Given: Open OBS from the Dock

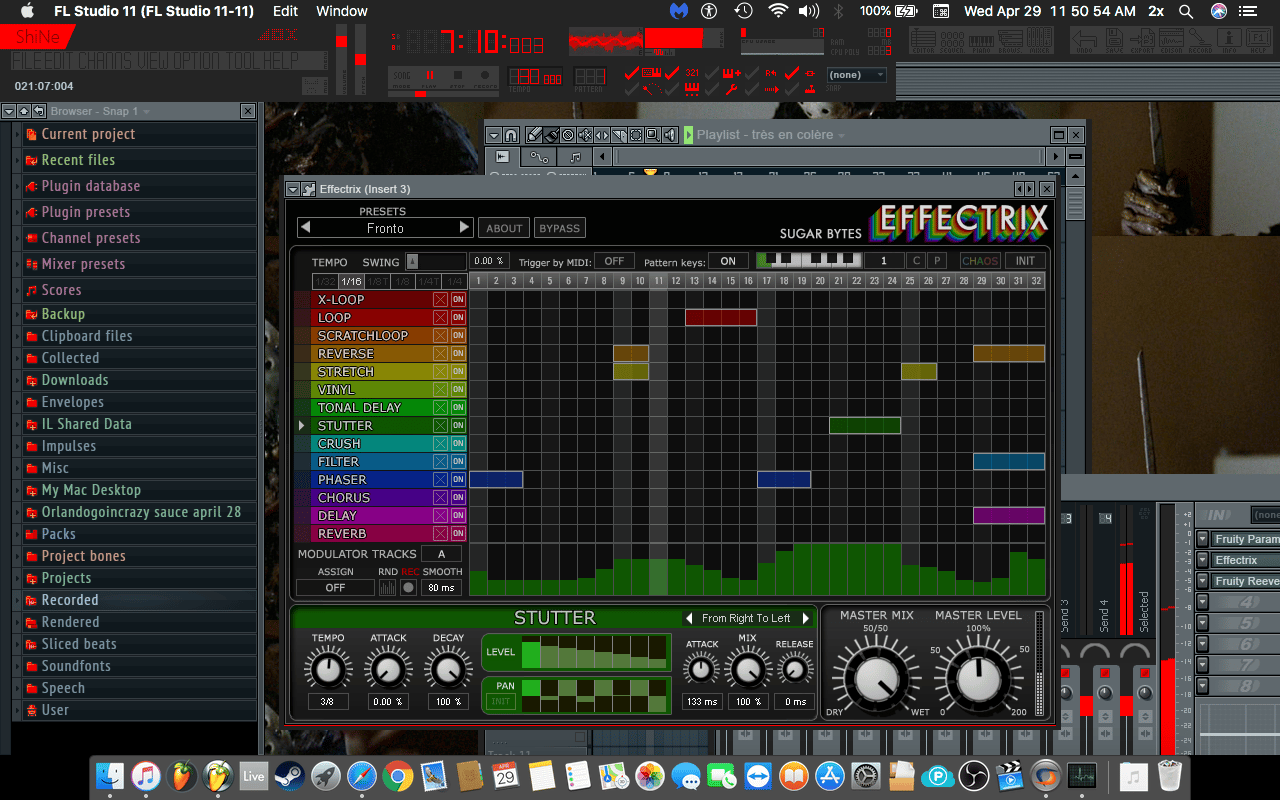Looking at the screenshot, I should (973, 775).
